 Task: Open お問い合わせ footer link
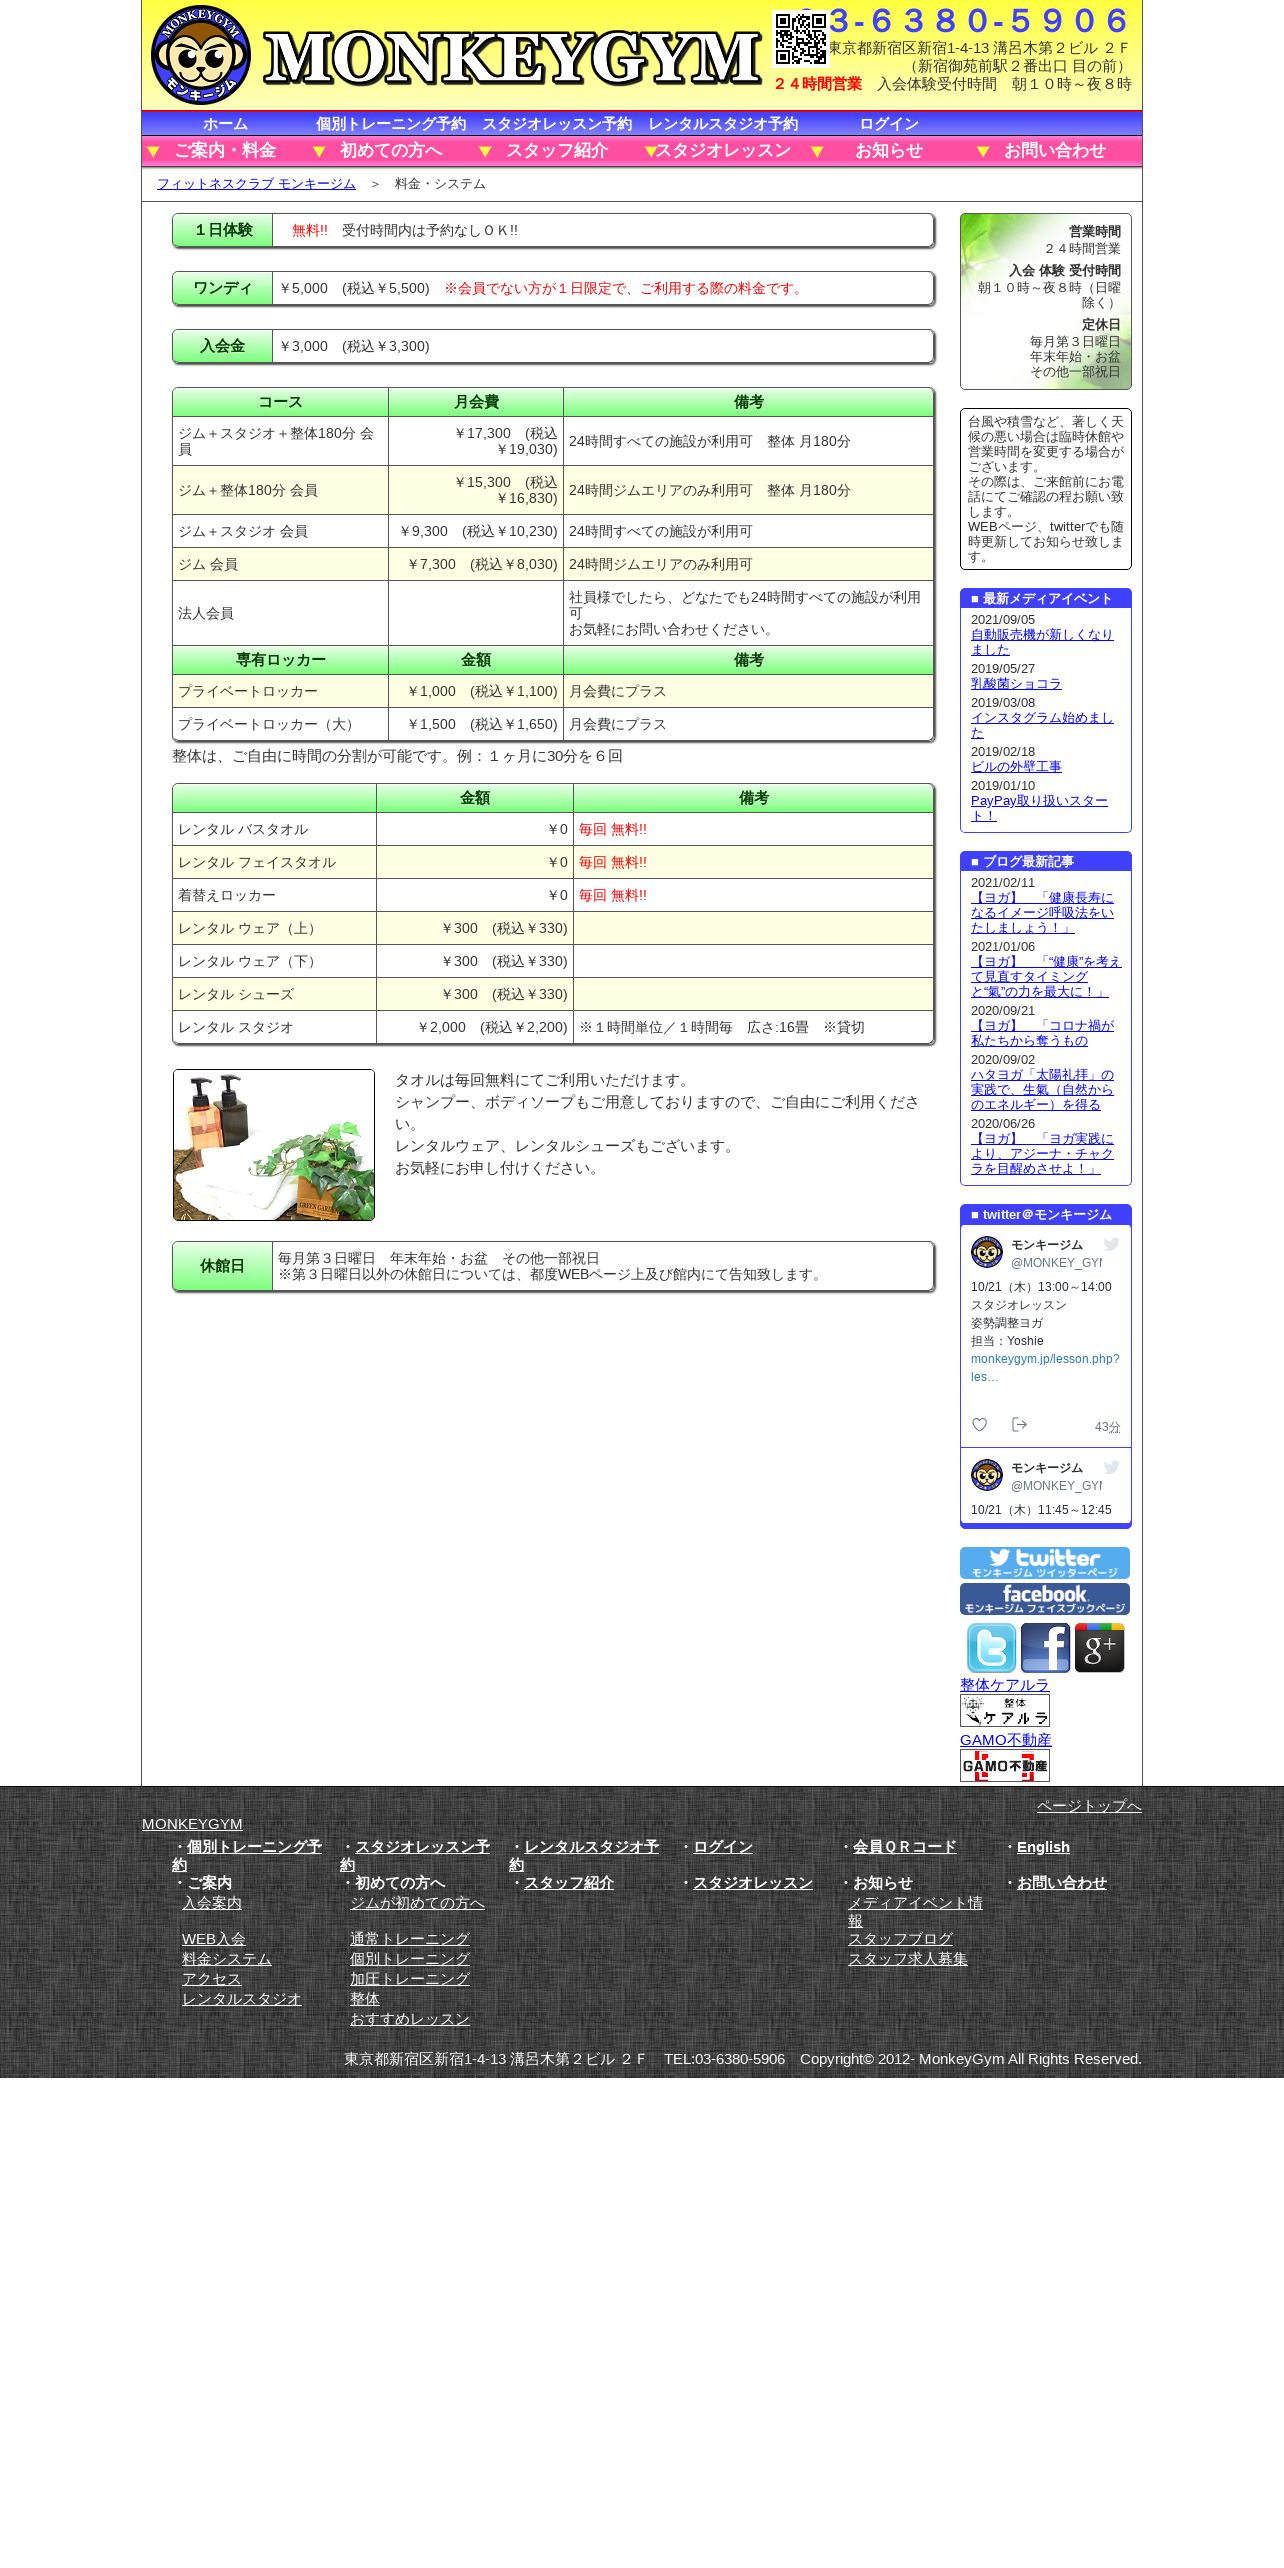[x=1061, y=1883]
